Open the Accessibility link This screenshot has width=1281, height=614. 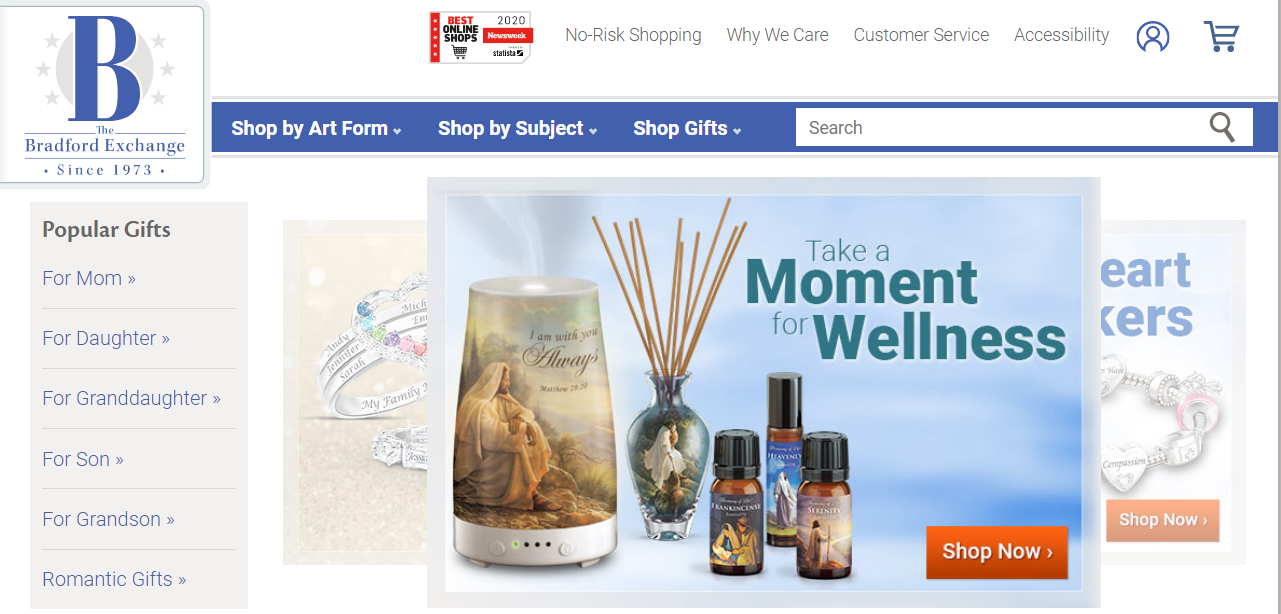pos(1061,35)
